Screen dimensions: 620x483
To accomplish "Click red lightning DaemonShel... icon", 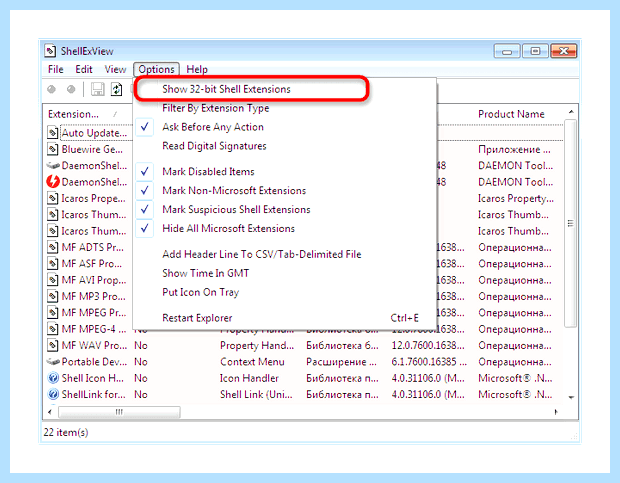I will pos(53,181).
